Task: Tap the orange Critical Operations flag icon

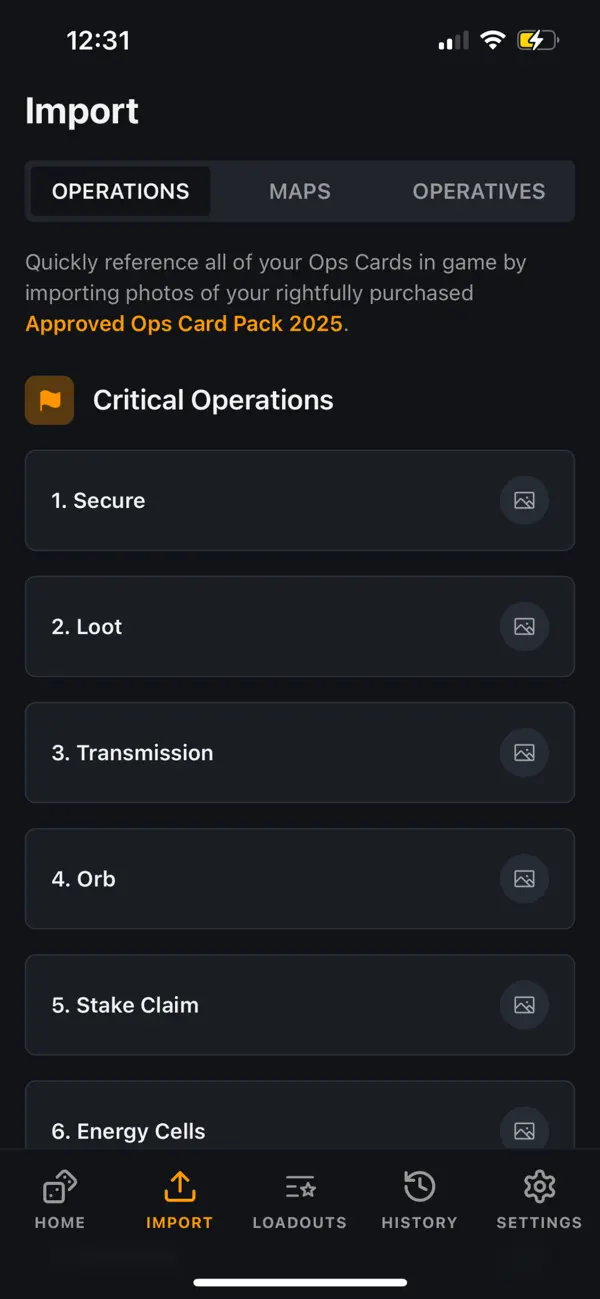Action: tap(49, 400)
